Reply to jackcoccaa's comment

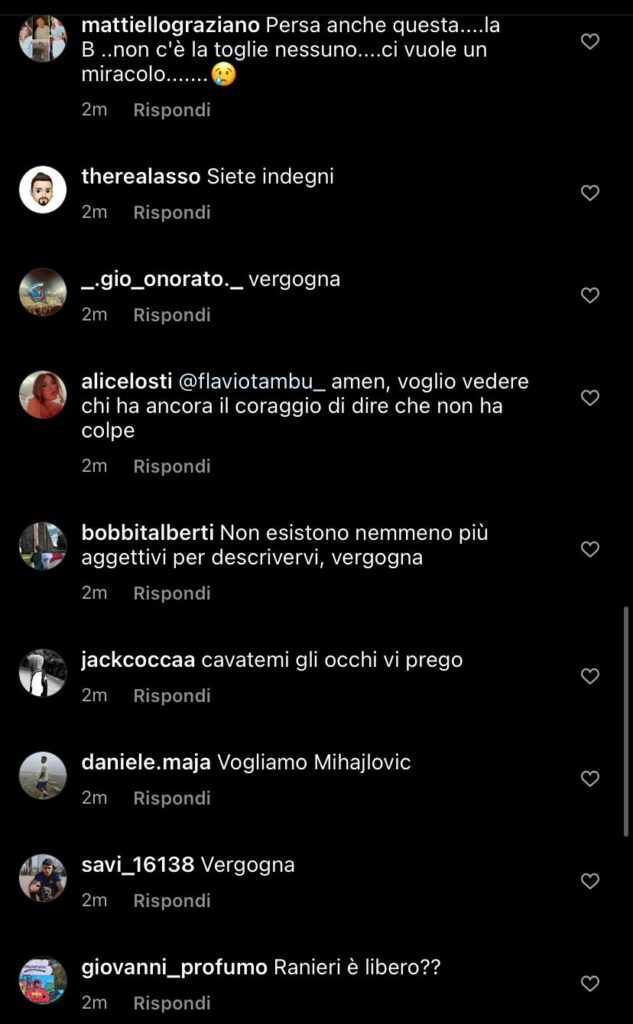pyautogui.click(x=172, y=696)
